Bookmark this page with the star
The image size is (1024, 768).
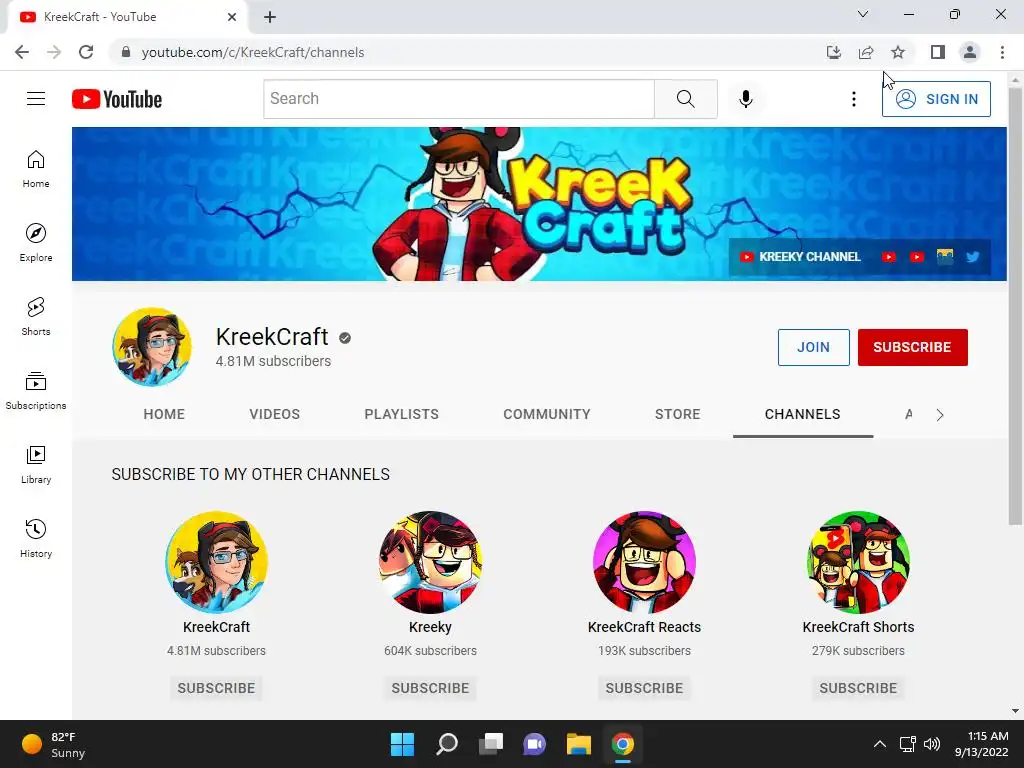pyautogui.click(x=898, y=52)
